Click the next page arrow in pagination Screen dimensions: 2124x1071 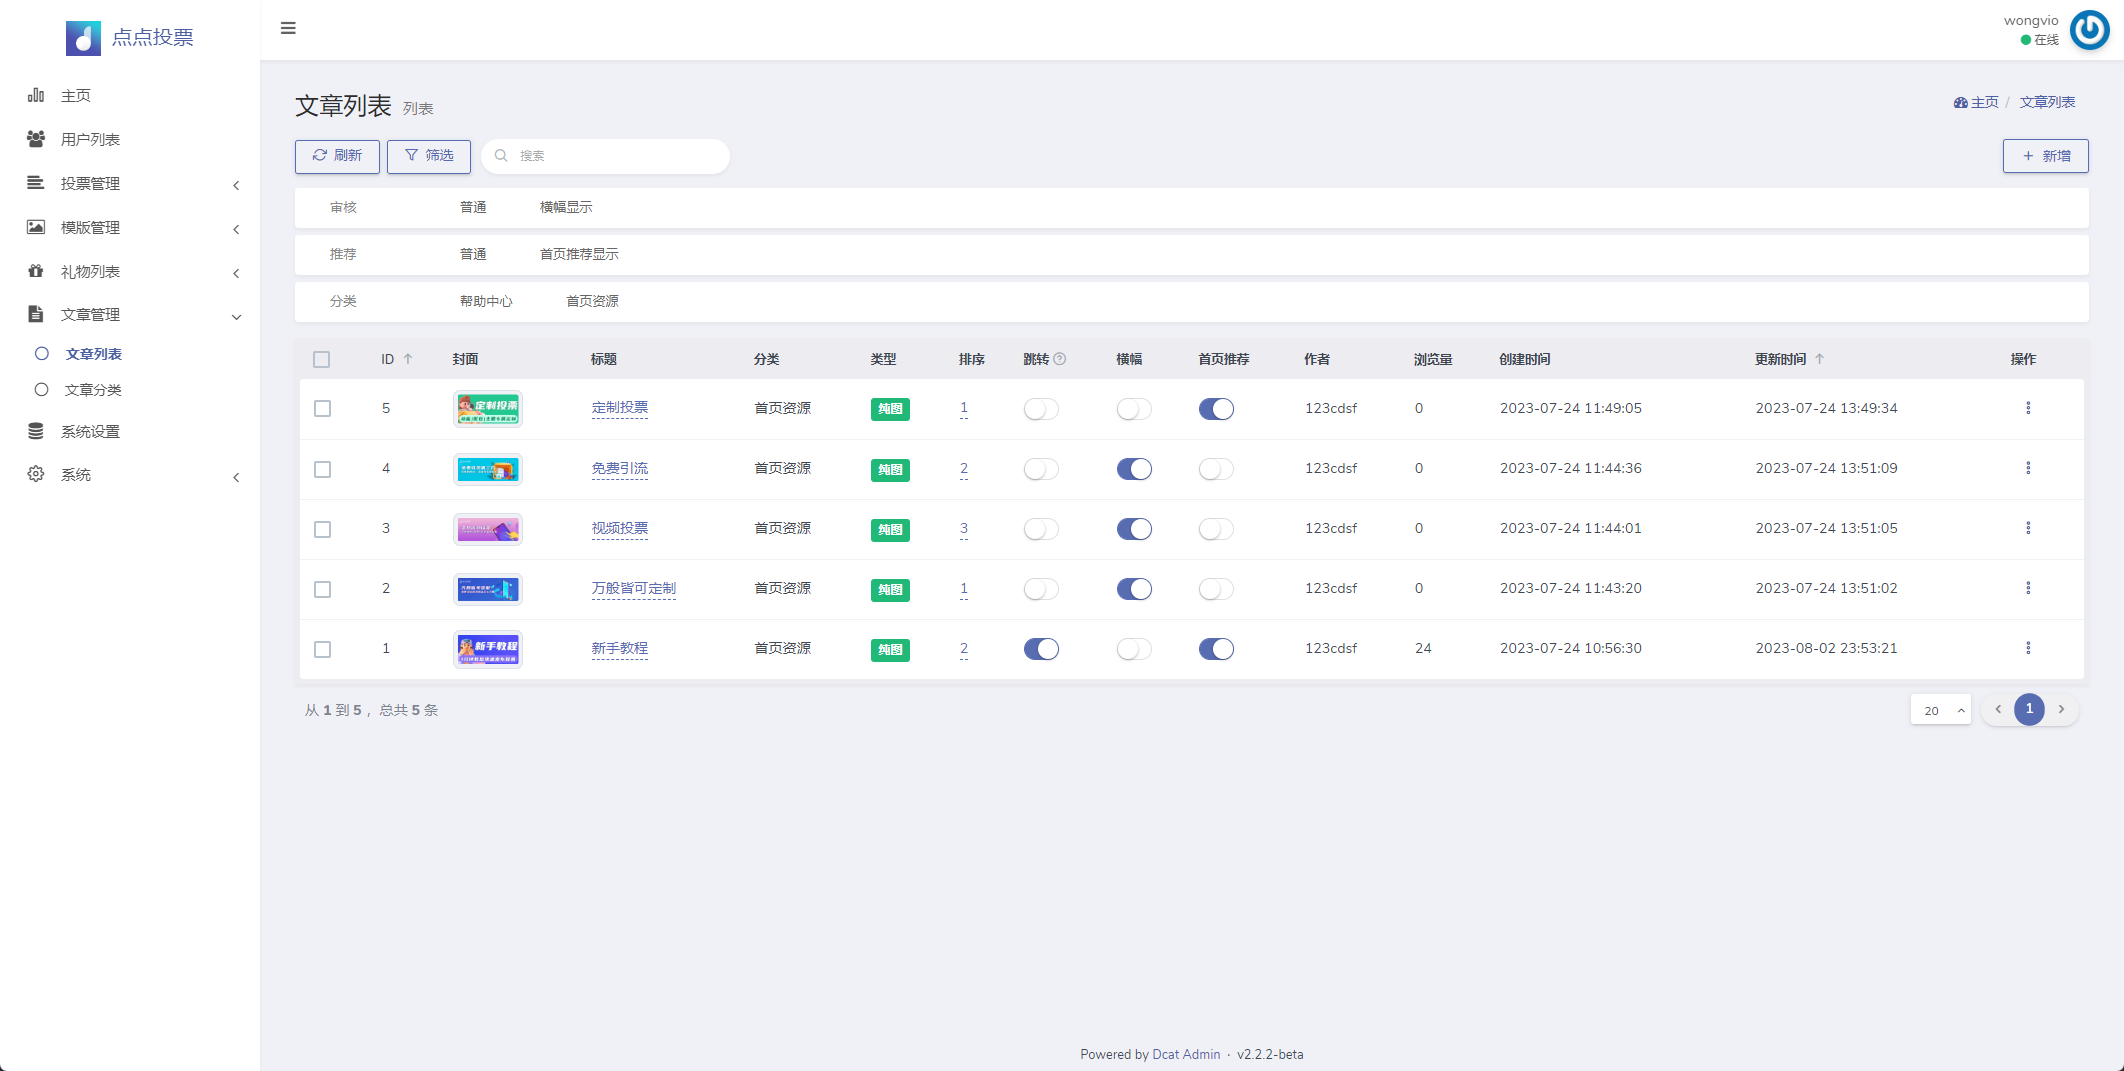pyautogui.click(x=2061, y=709)
